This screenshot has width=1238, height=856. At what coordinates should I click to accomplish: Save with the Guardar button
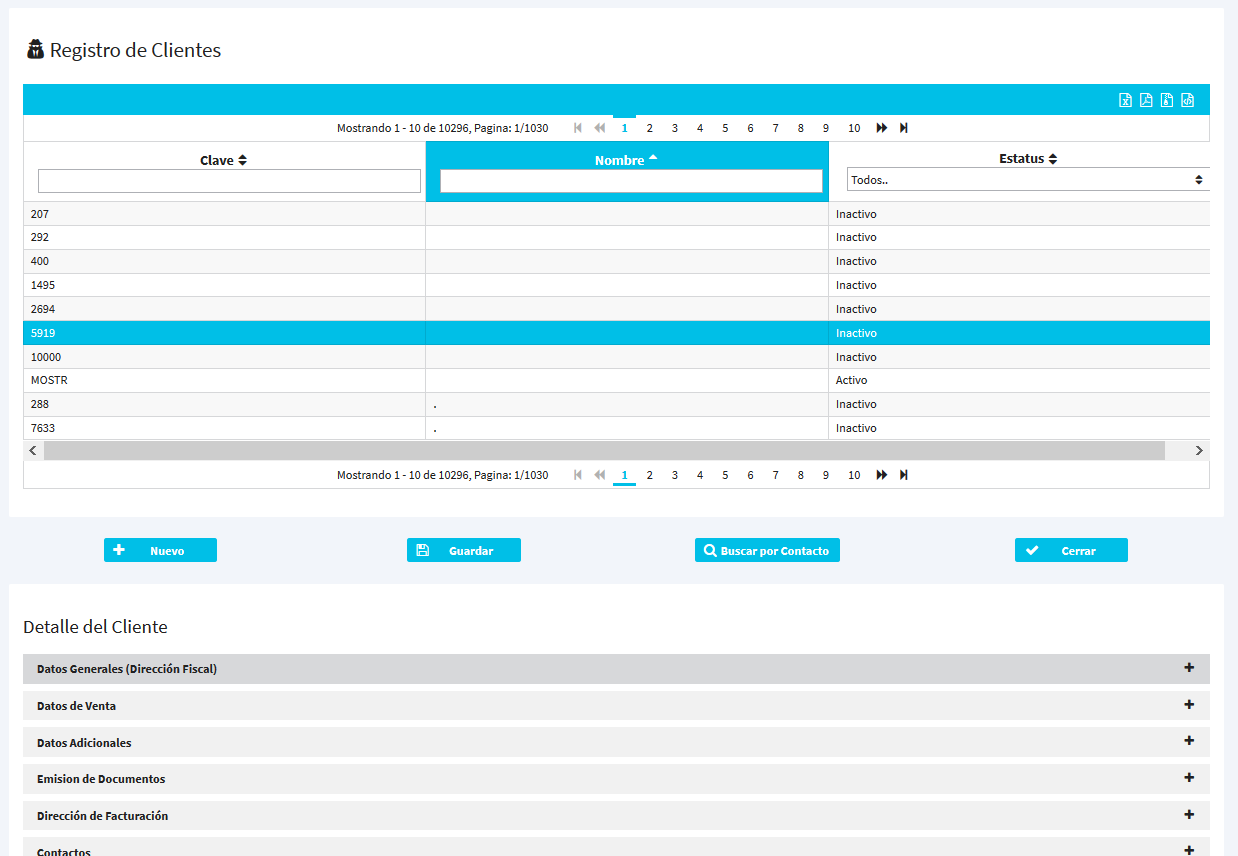(464, 550)
